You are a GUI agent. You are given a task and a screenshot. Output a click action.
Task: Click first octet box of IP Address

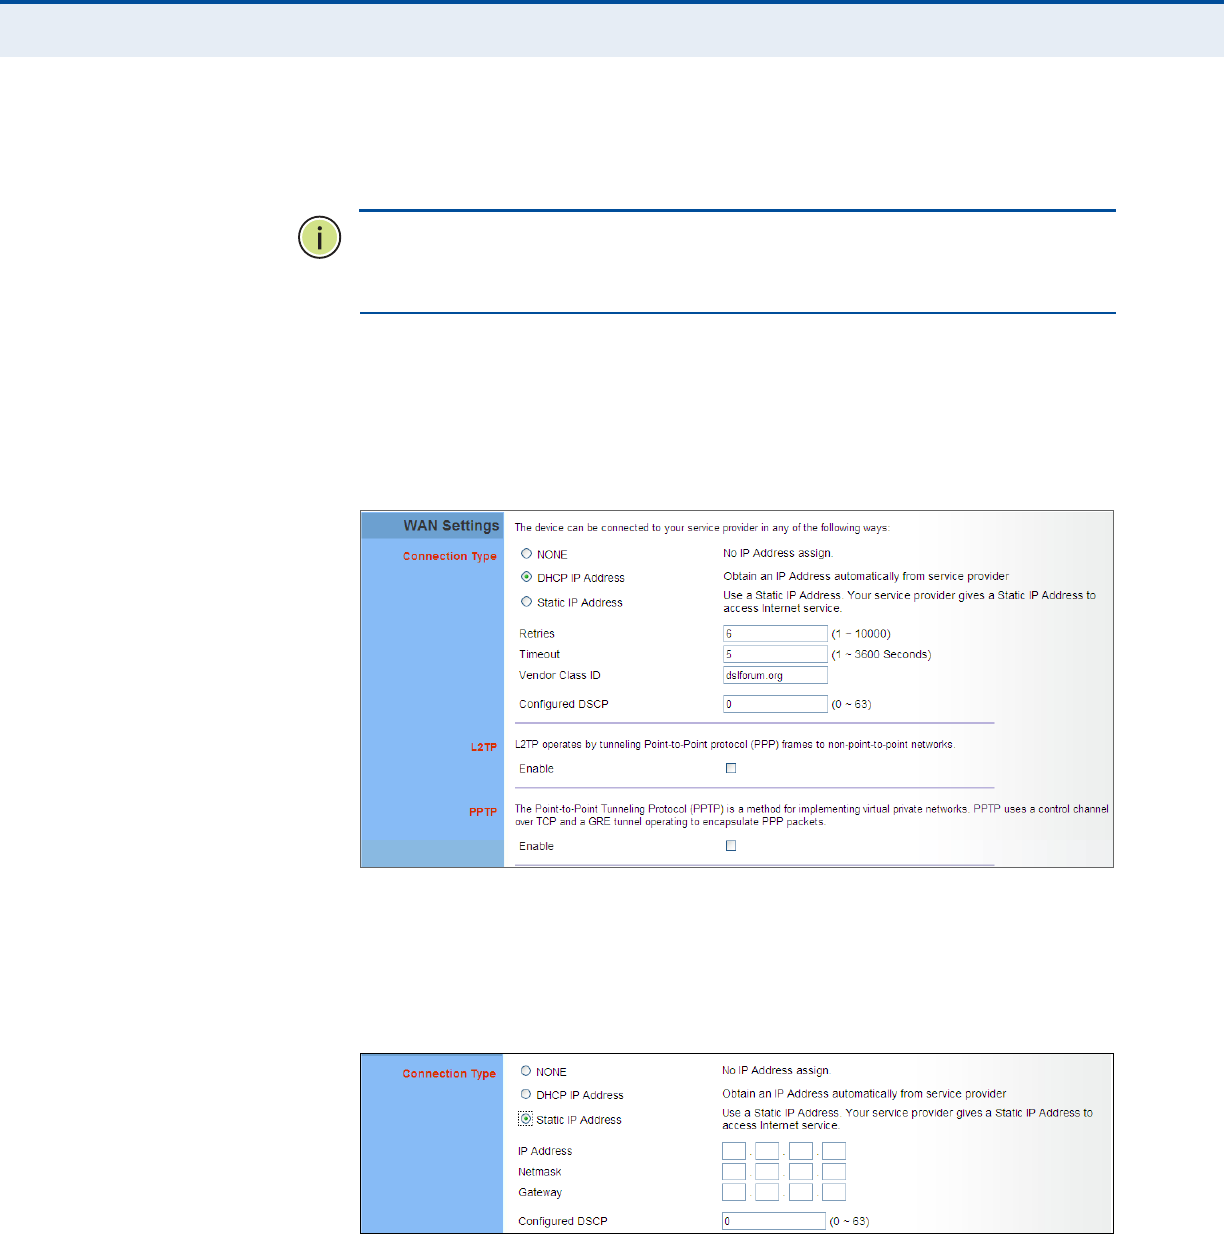coord(734,1151)
